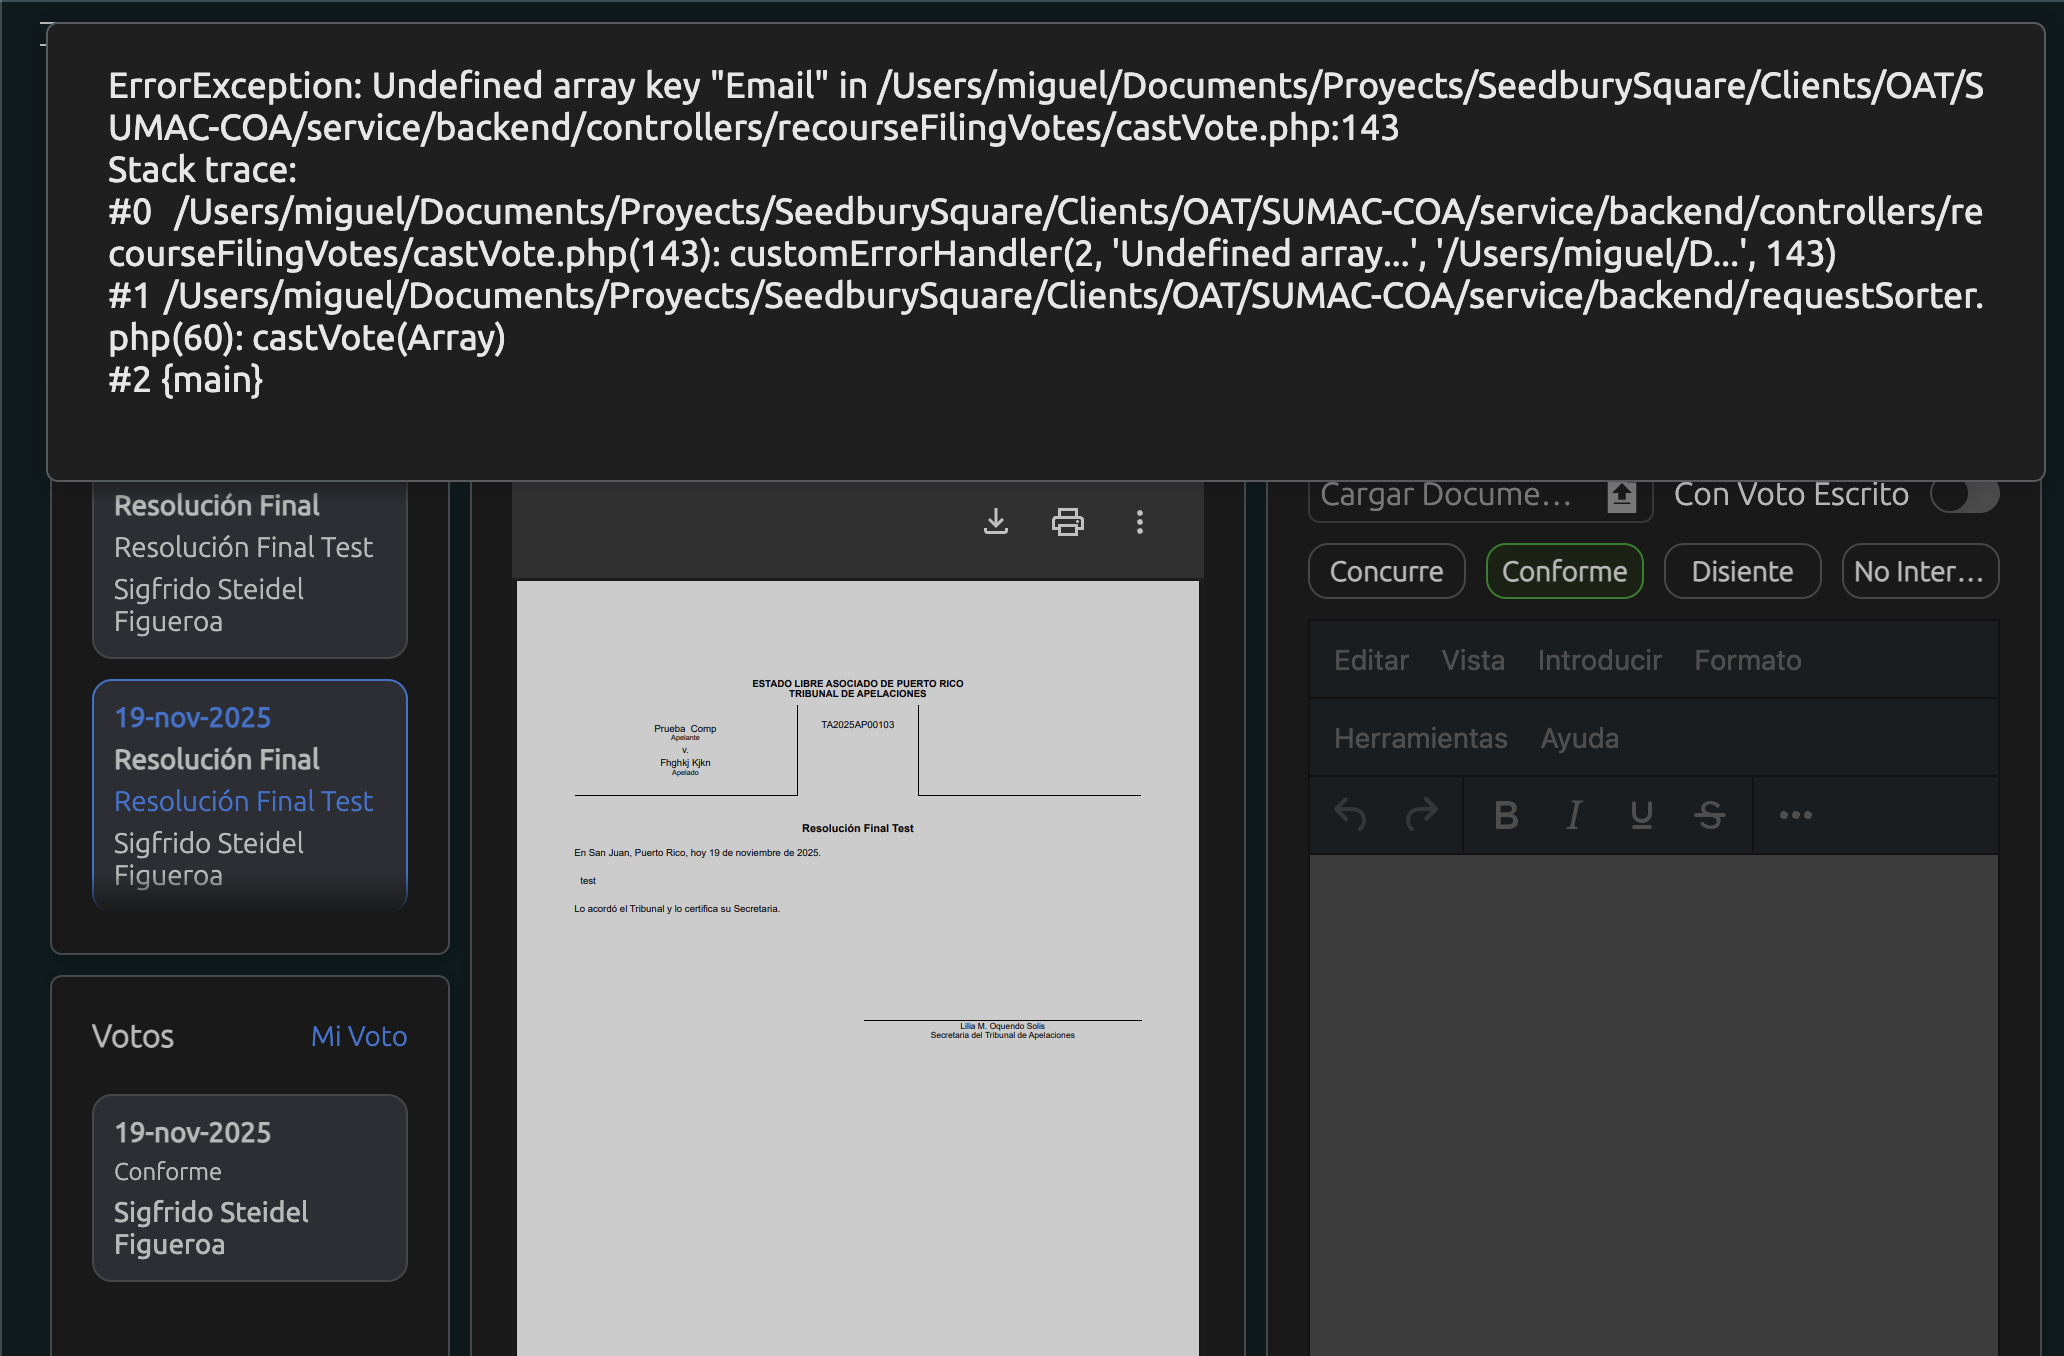
Task: Open the Formato editor menu
Action: tap(1747, 660)
